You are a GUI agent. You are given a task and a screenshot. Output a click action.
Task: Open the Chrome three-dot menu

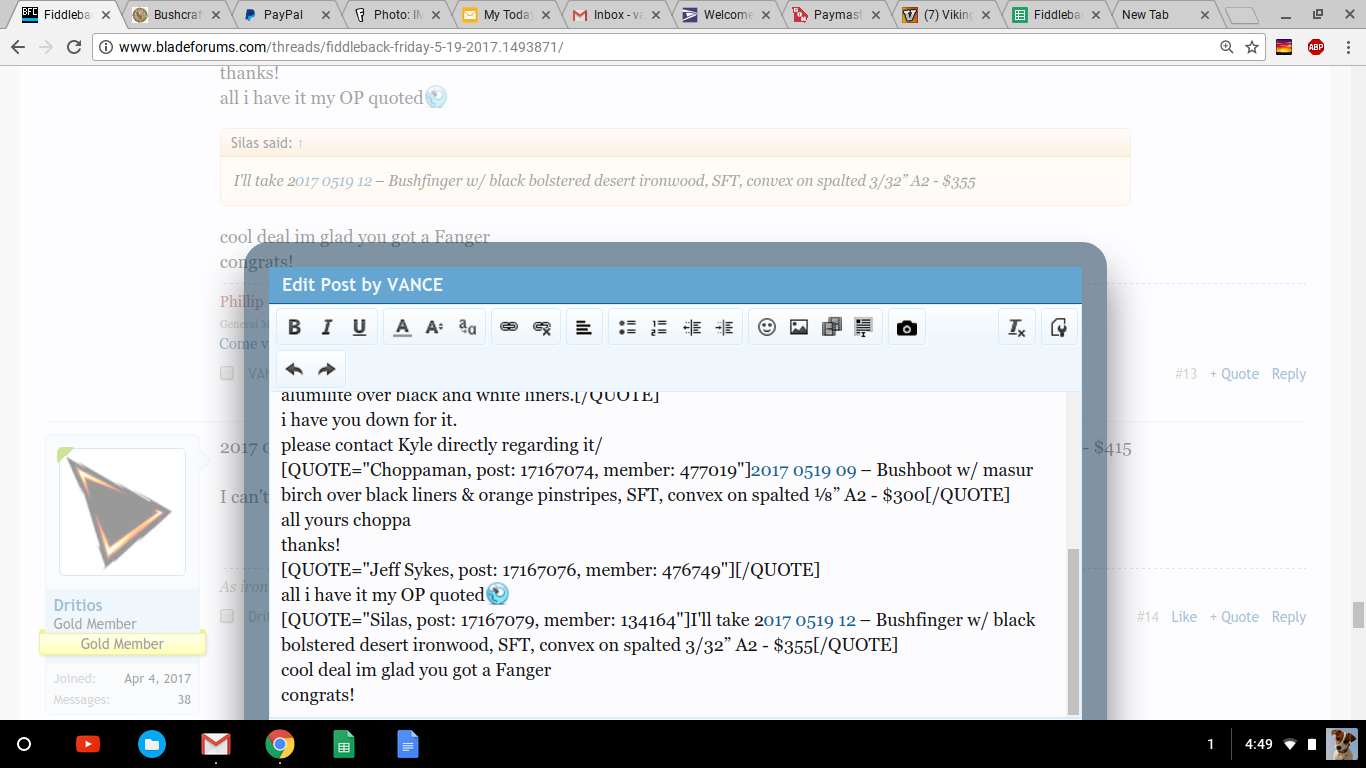click(1347, 47)
